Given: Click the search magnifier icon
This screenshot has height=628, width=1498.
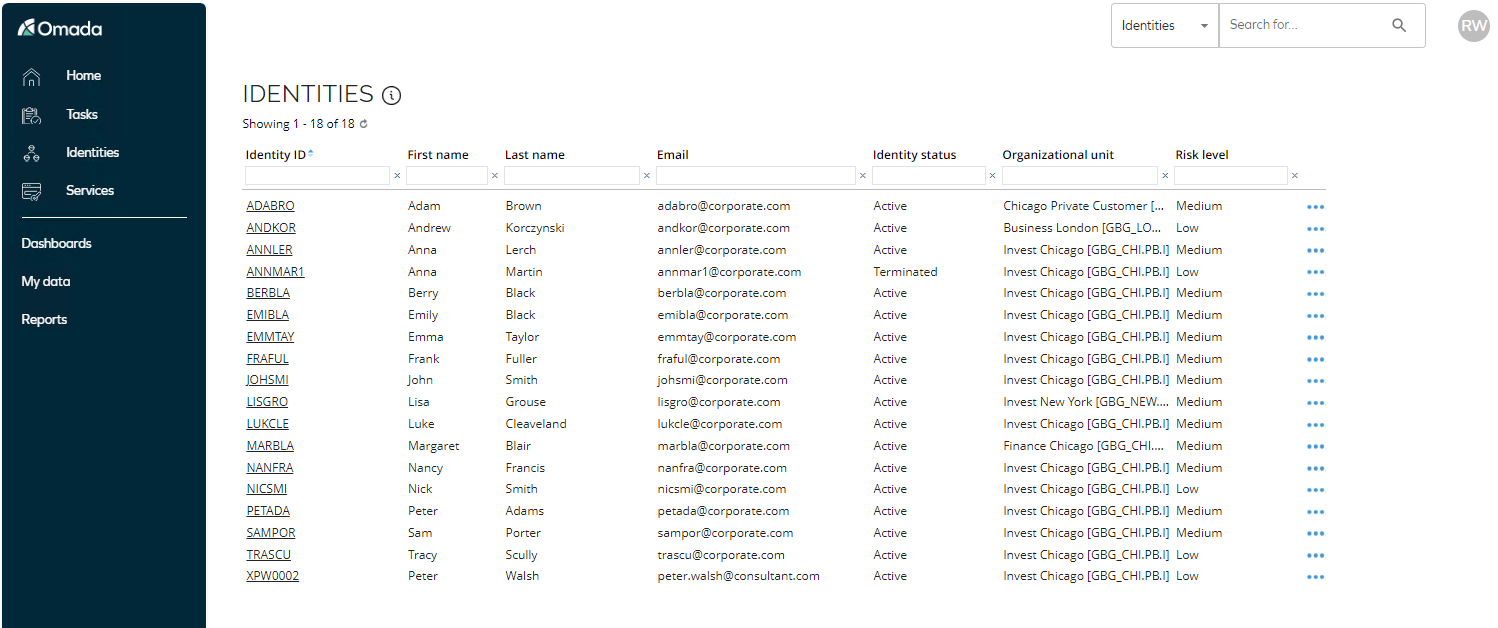Looking at the screenshot, I should click(1399, 25).
